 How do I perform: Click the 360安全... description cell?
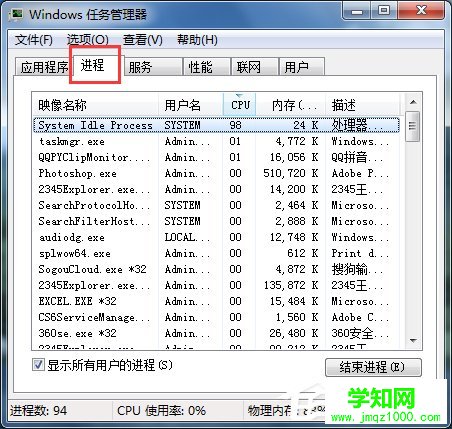(x=360, y=333)
